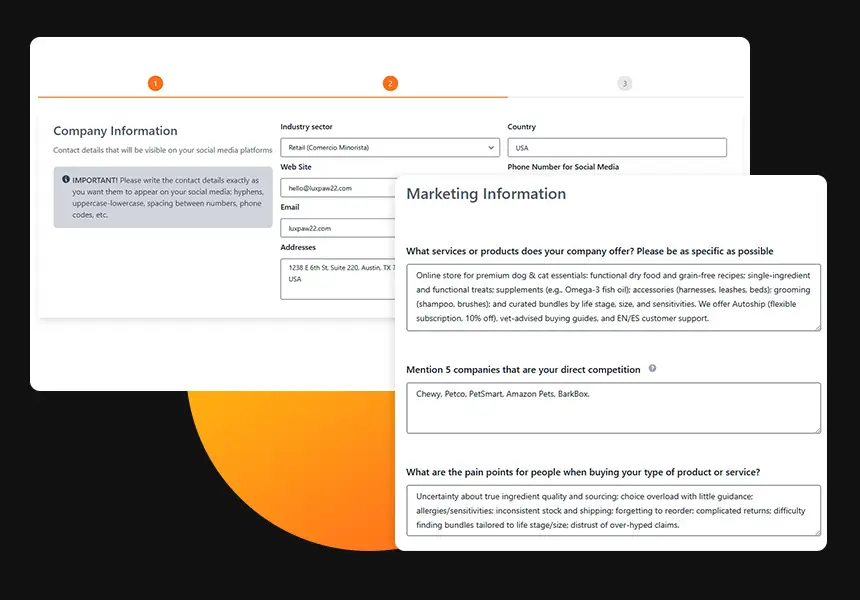Click resize handle of competitors textarea
The width and height of the screenshot is (860, 600).
(x=816, y=429)
